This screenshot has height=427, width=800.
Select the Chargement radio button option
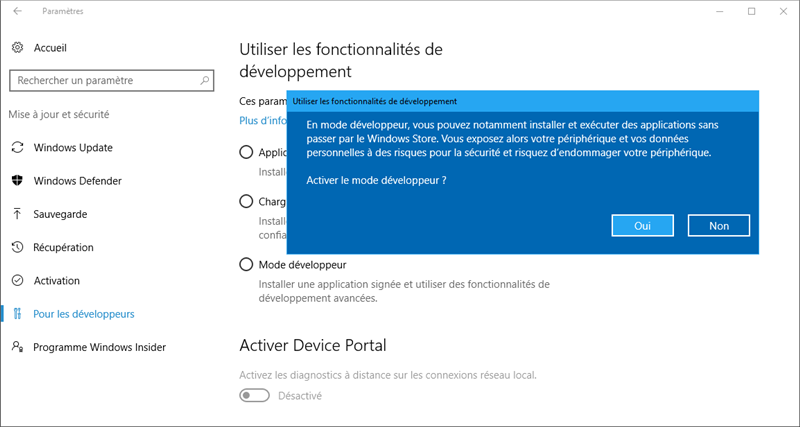click(246, 202)
